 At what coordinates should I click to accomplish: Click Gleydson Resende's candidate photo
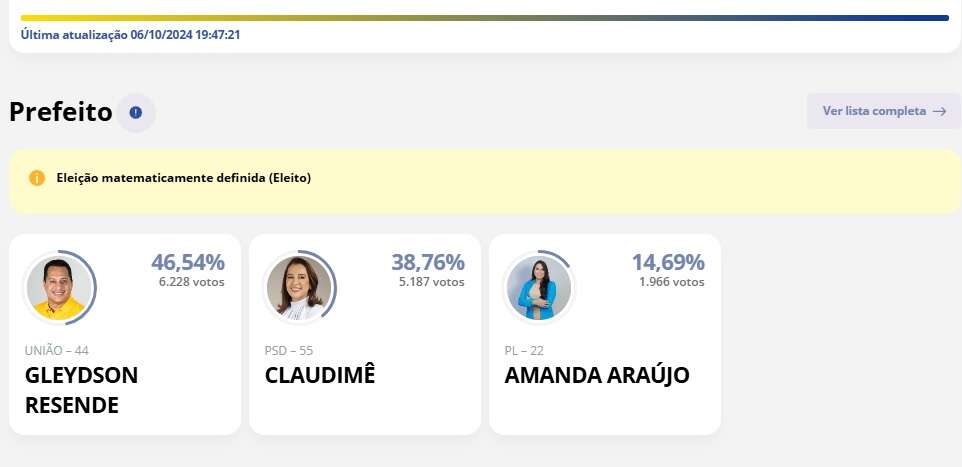coord(60,288)
